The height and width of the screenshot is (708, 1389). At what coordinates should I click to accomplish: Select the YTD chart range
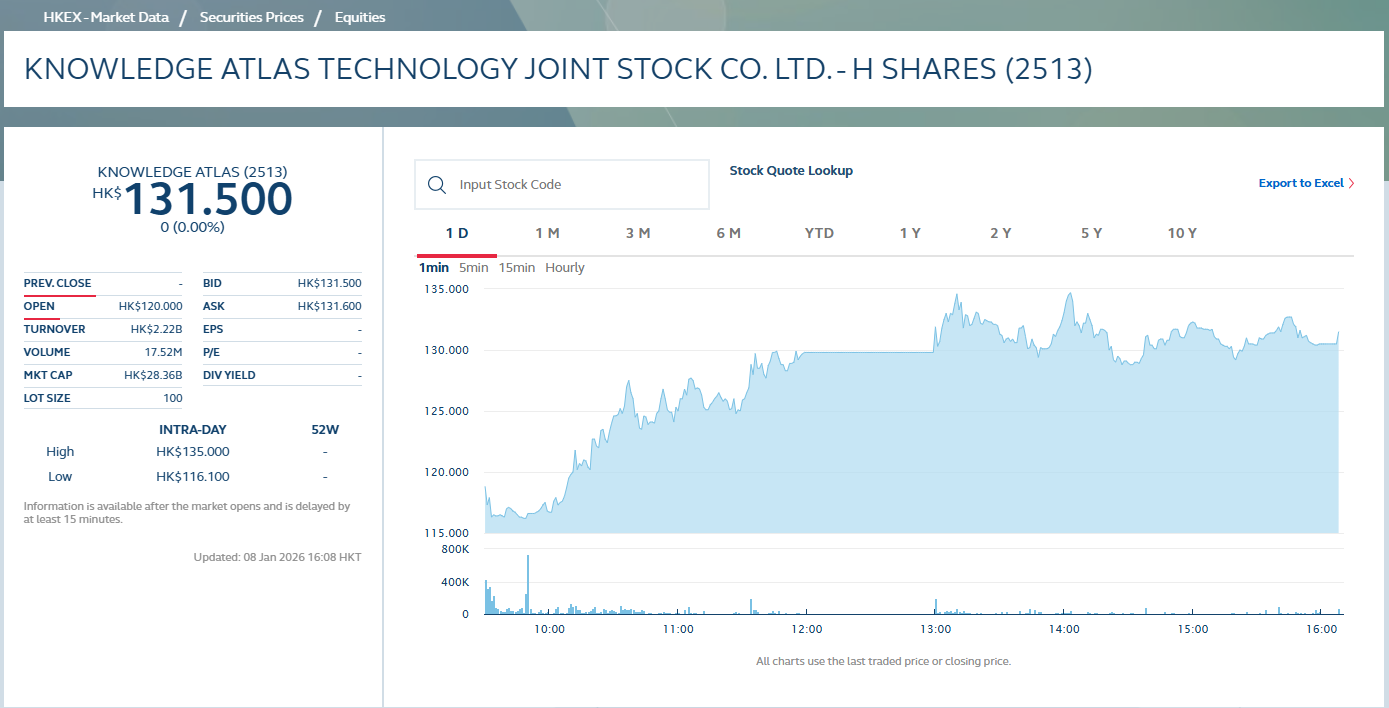(x=819, y=233)
